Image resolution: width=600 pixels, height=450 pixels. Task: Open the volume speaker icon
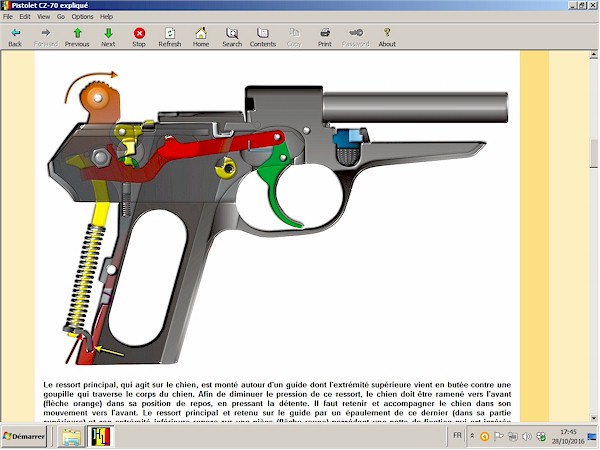(527, 437)
